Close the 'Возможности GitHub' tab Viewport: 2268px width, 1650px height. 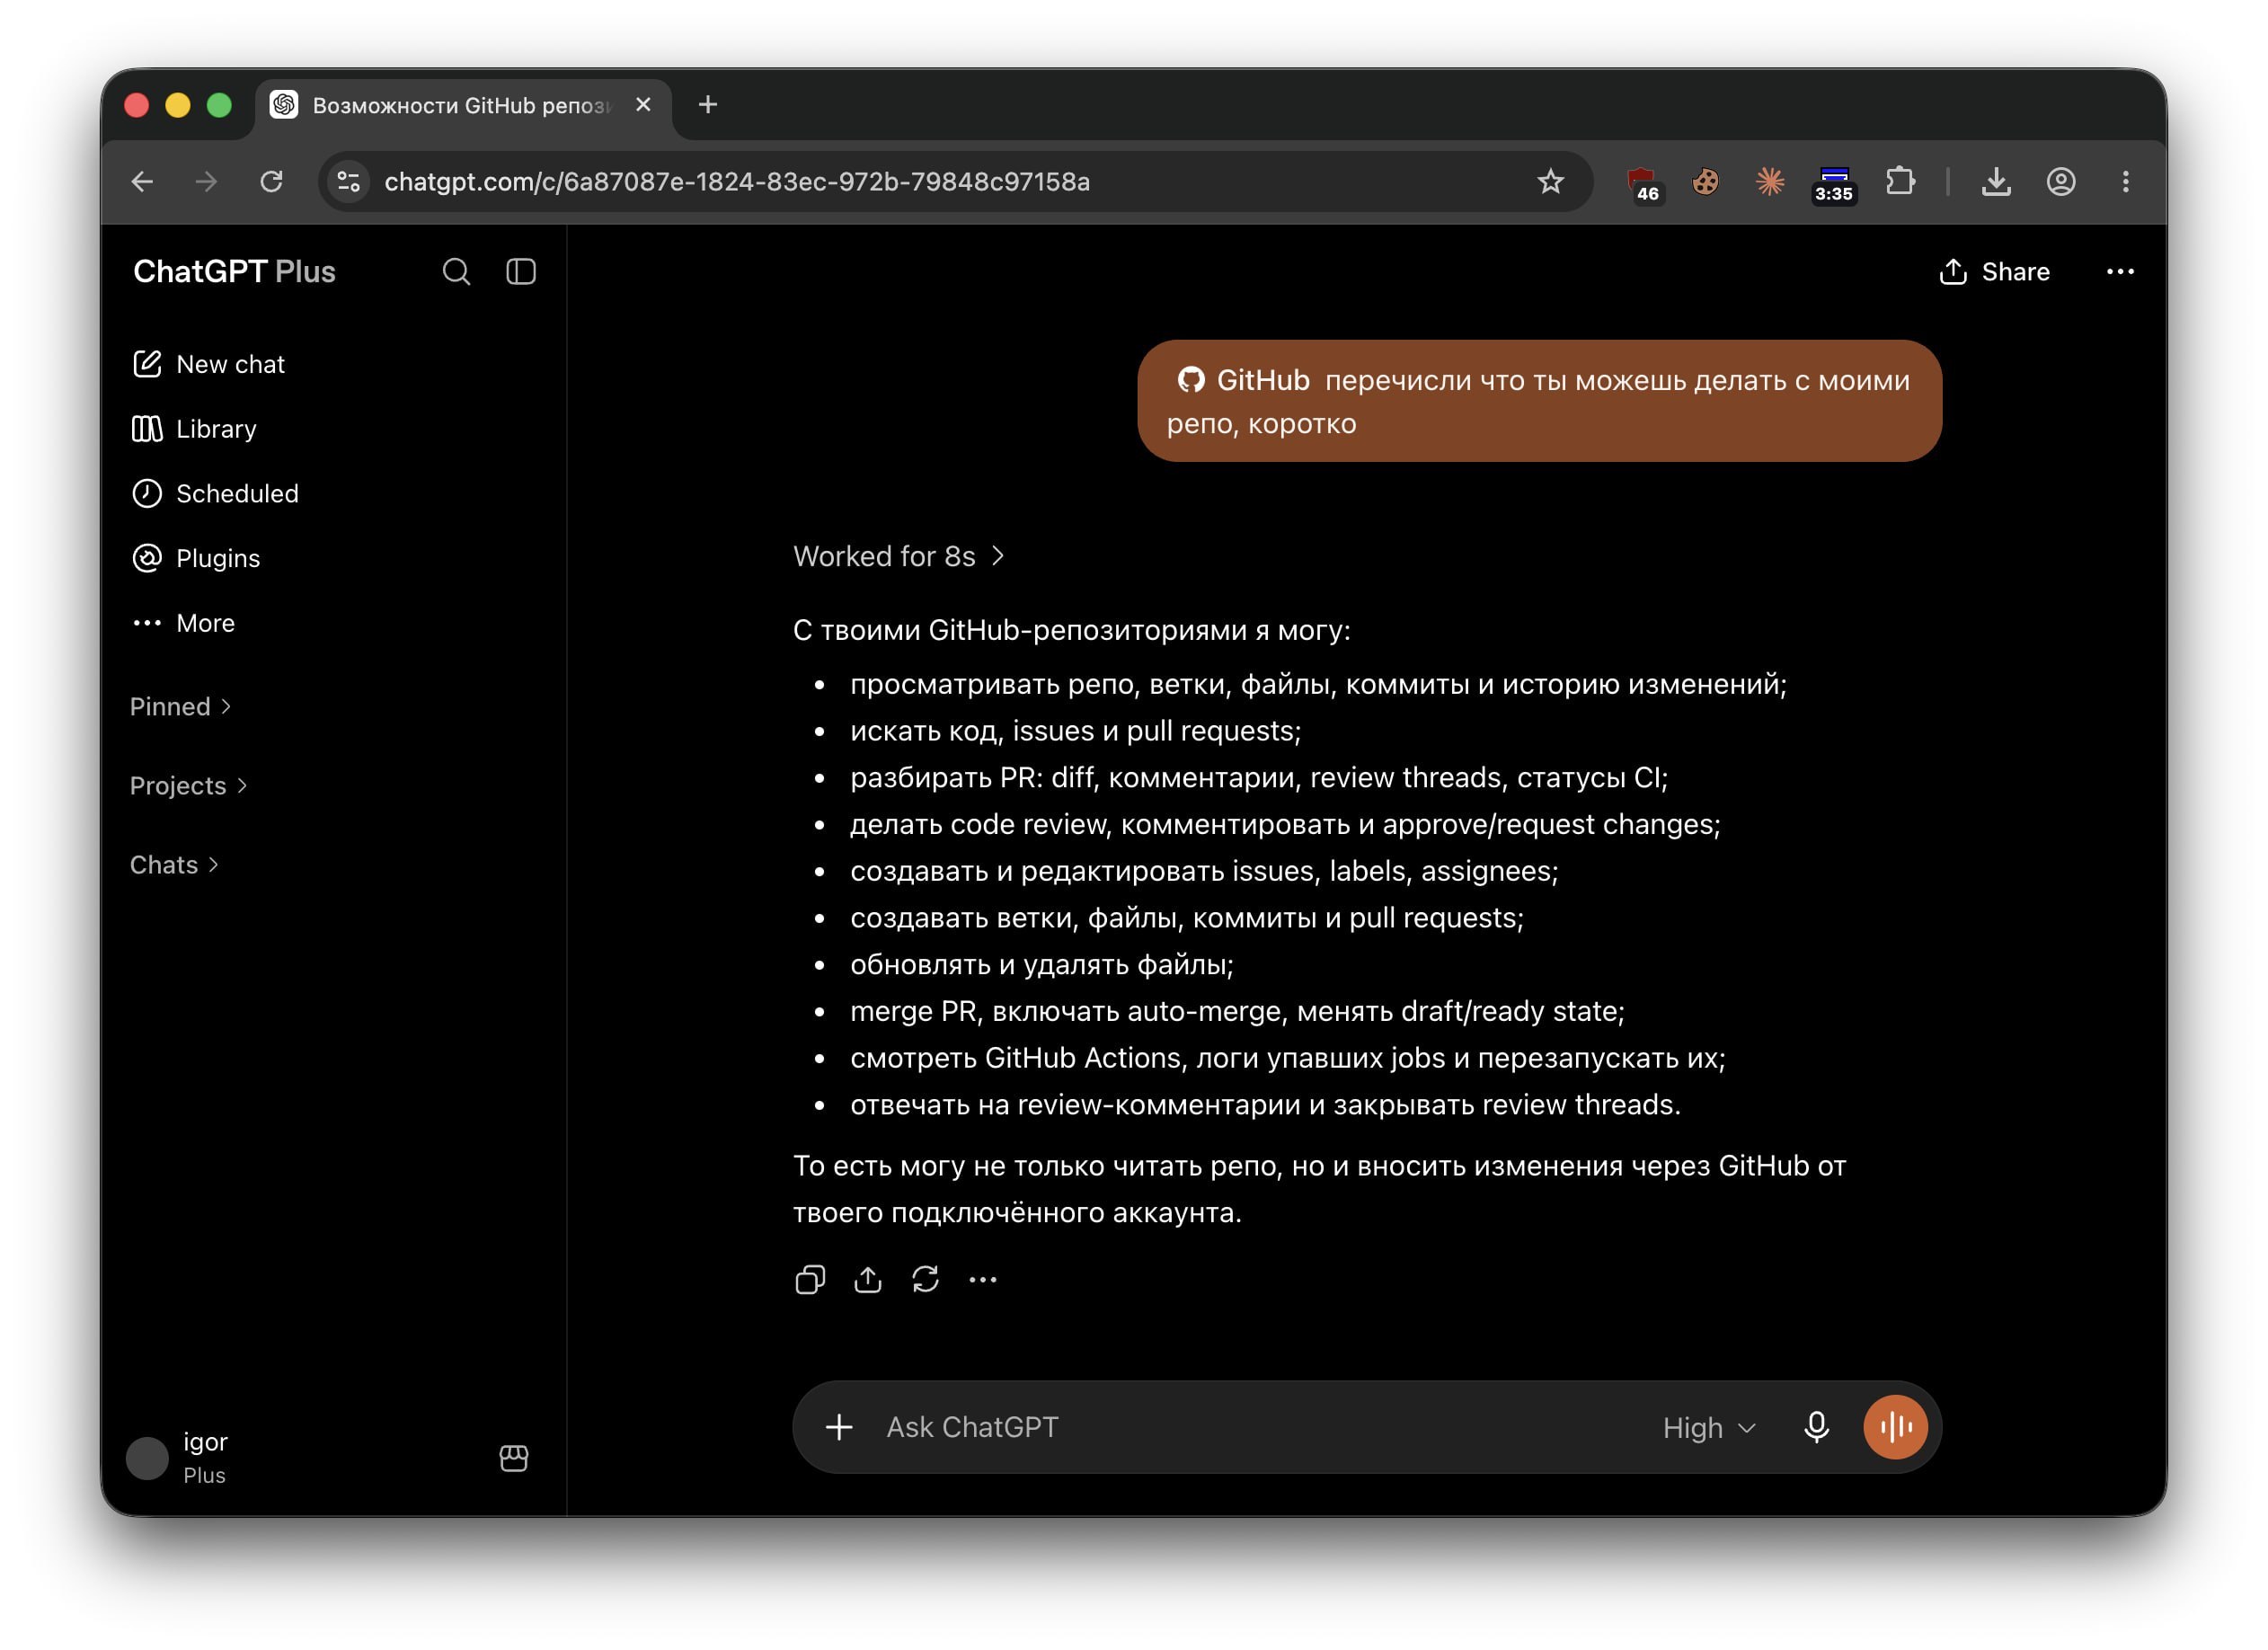[x=643, y=105]
